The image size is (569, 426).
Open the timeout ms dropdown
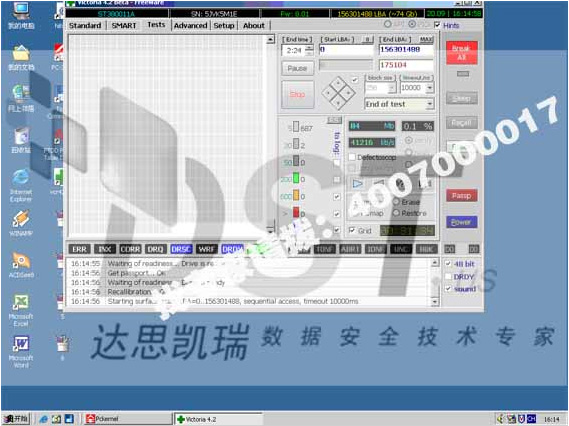click(430, 88)
